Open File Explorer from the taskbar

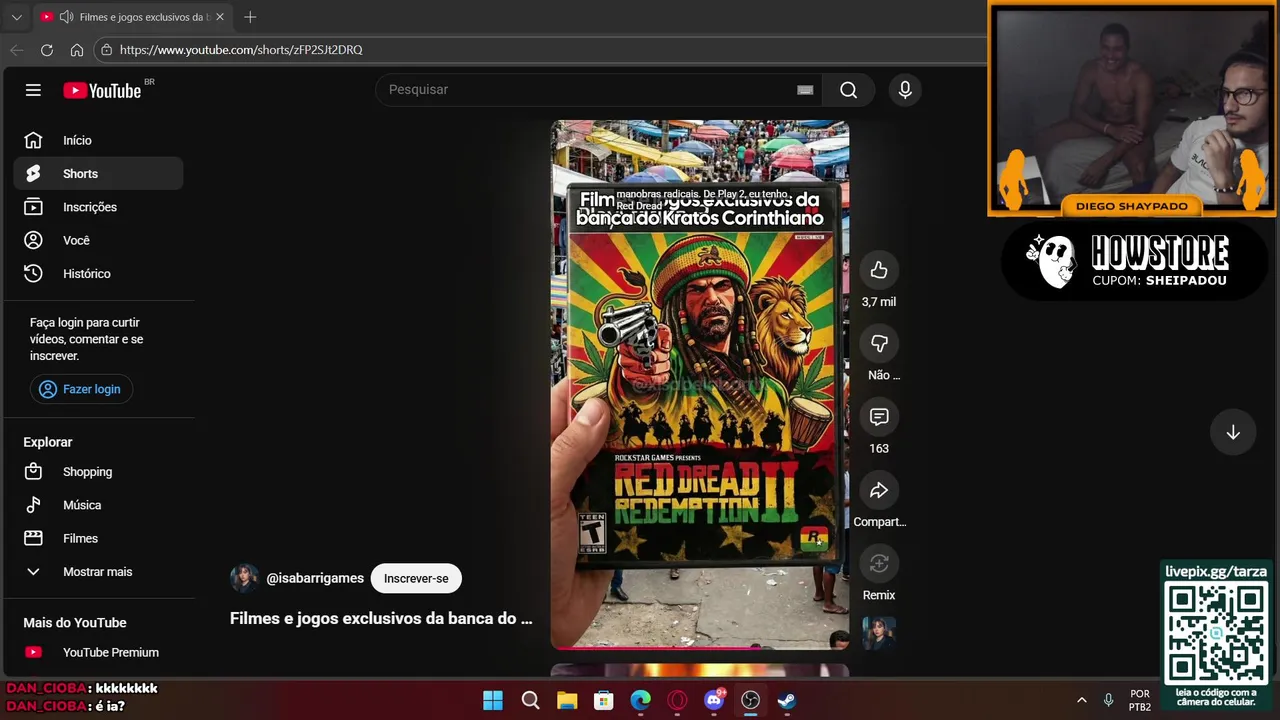567,701
